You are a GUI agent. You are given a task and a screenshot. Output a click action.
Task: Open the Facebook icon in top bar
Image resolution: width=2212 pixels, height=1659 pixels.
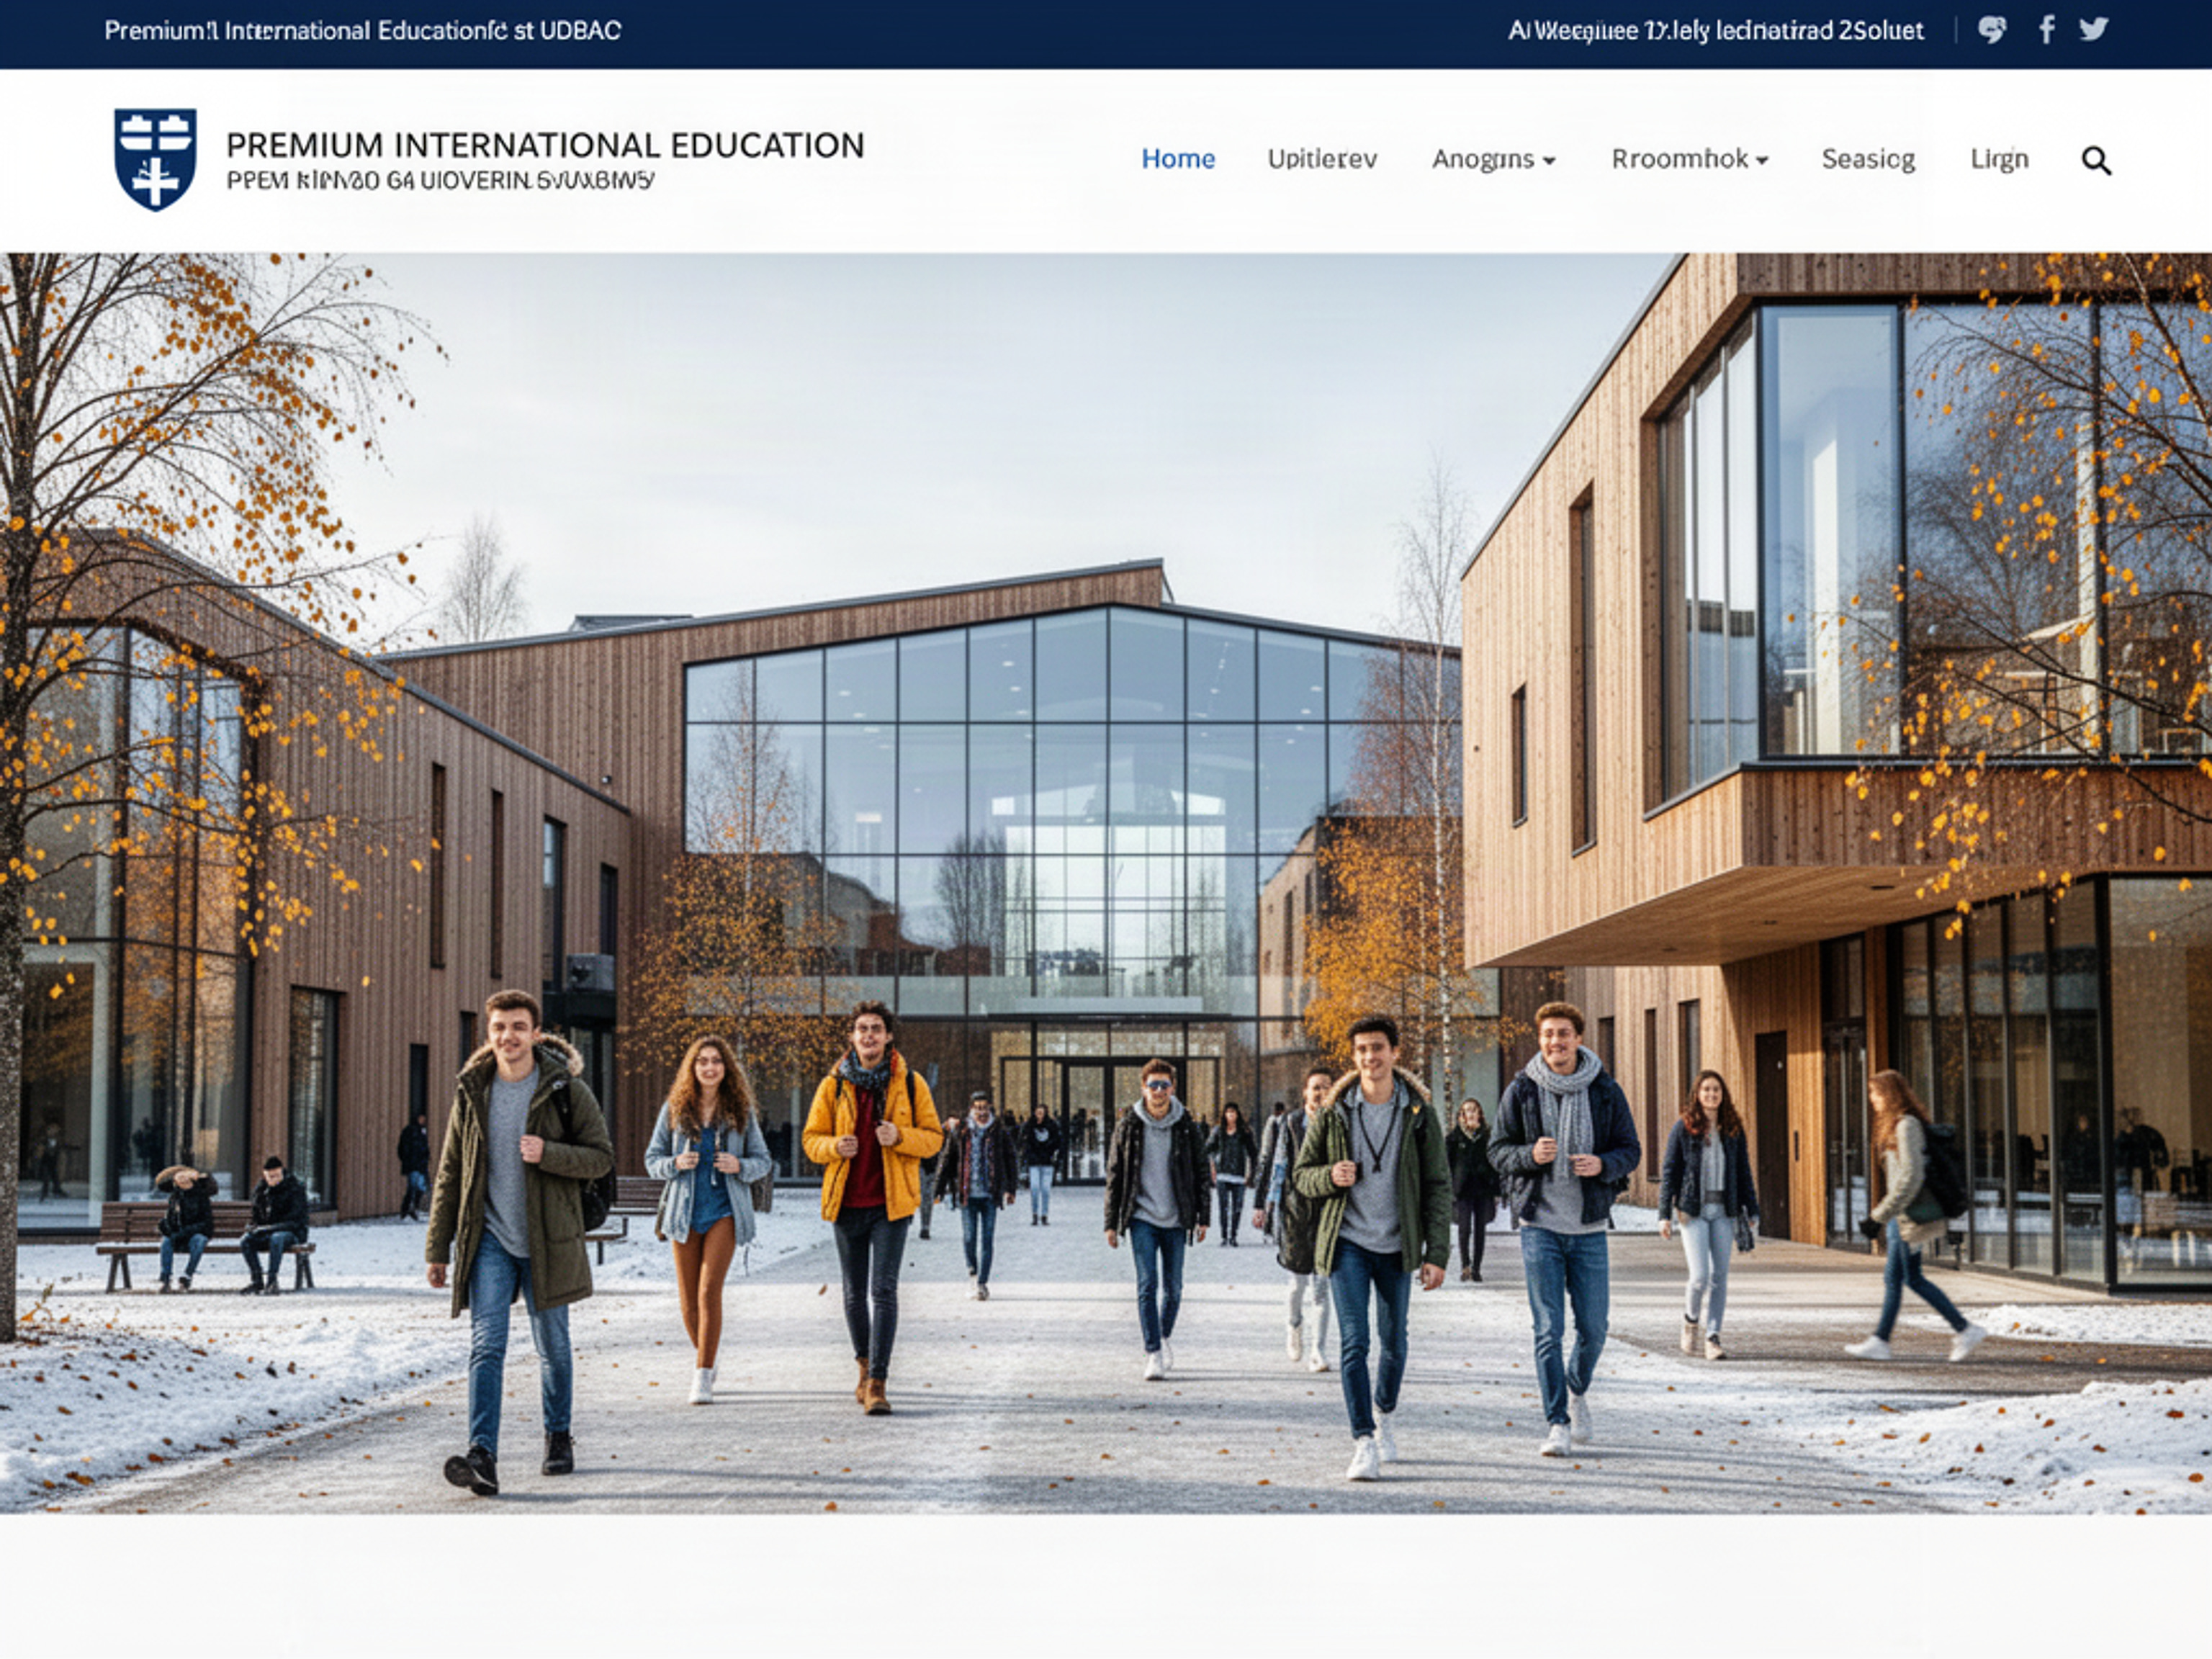pyautogui.click(x=2047, y=30)
